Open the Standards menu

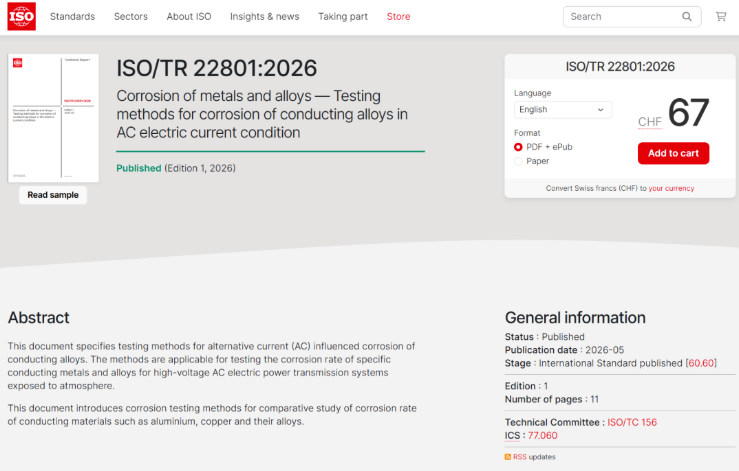73,17
